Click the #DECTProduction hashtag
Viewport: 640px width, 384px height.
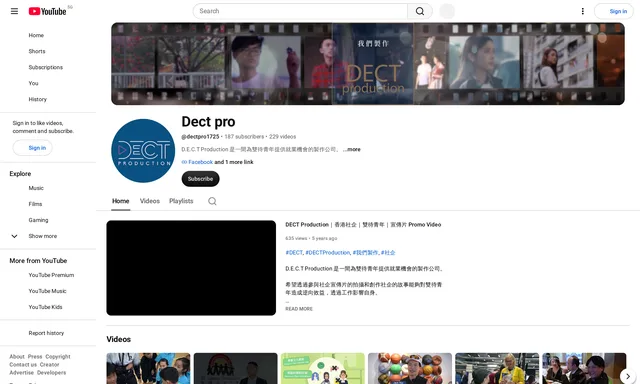coord(327,253)
